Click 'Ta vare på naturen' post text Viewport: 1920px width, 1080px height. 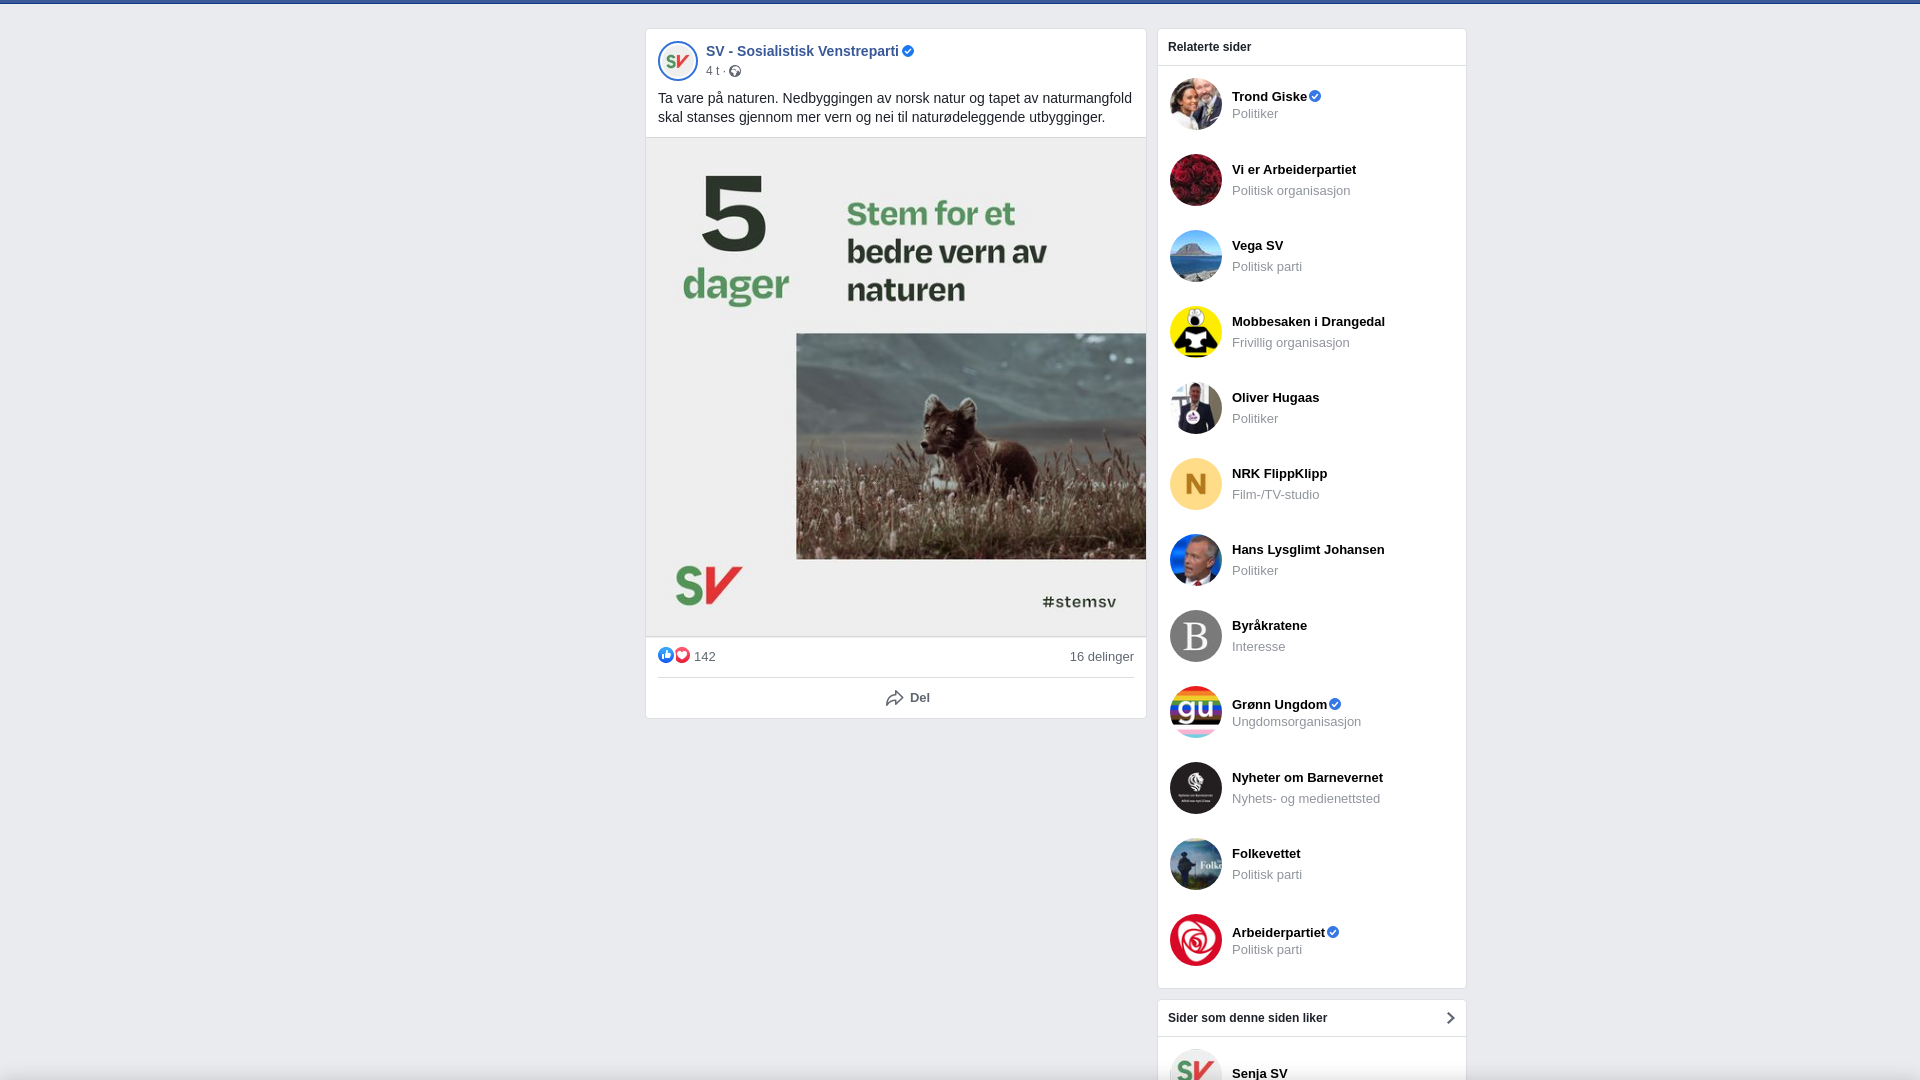895,107
